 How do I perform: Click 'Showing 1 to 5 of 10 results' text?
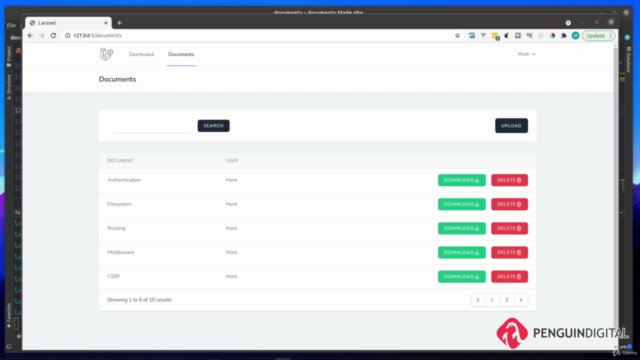140,300
